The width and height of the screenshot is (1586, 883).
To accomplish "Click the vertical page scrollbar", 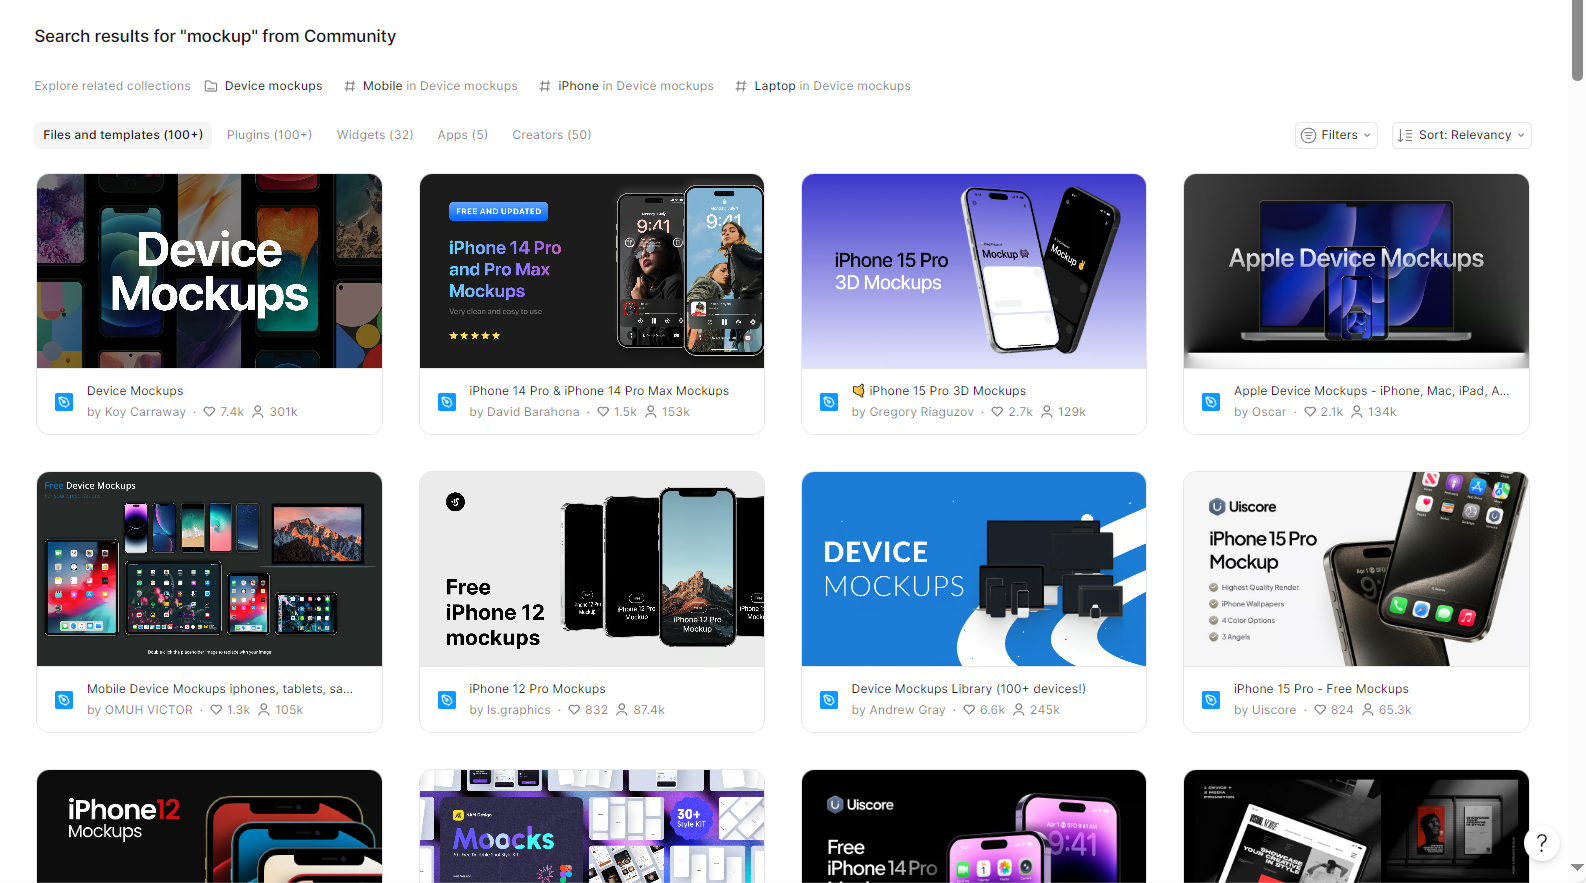I will click(x=1577, y=40).
